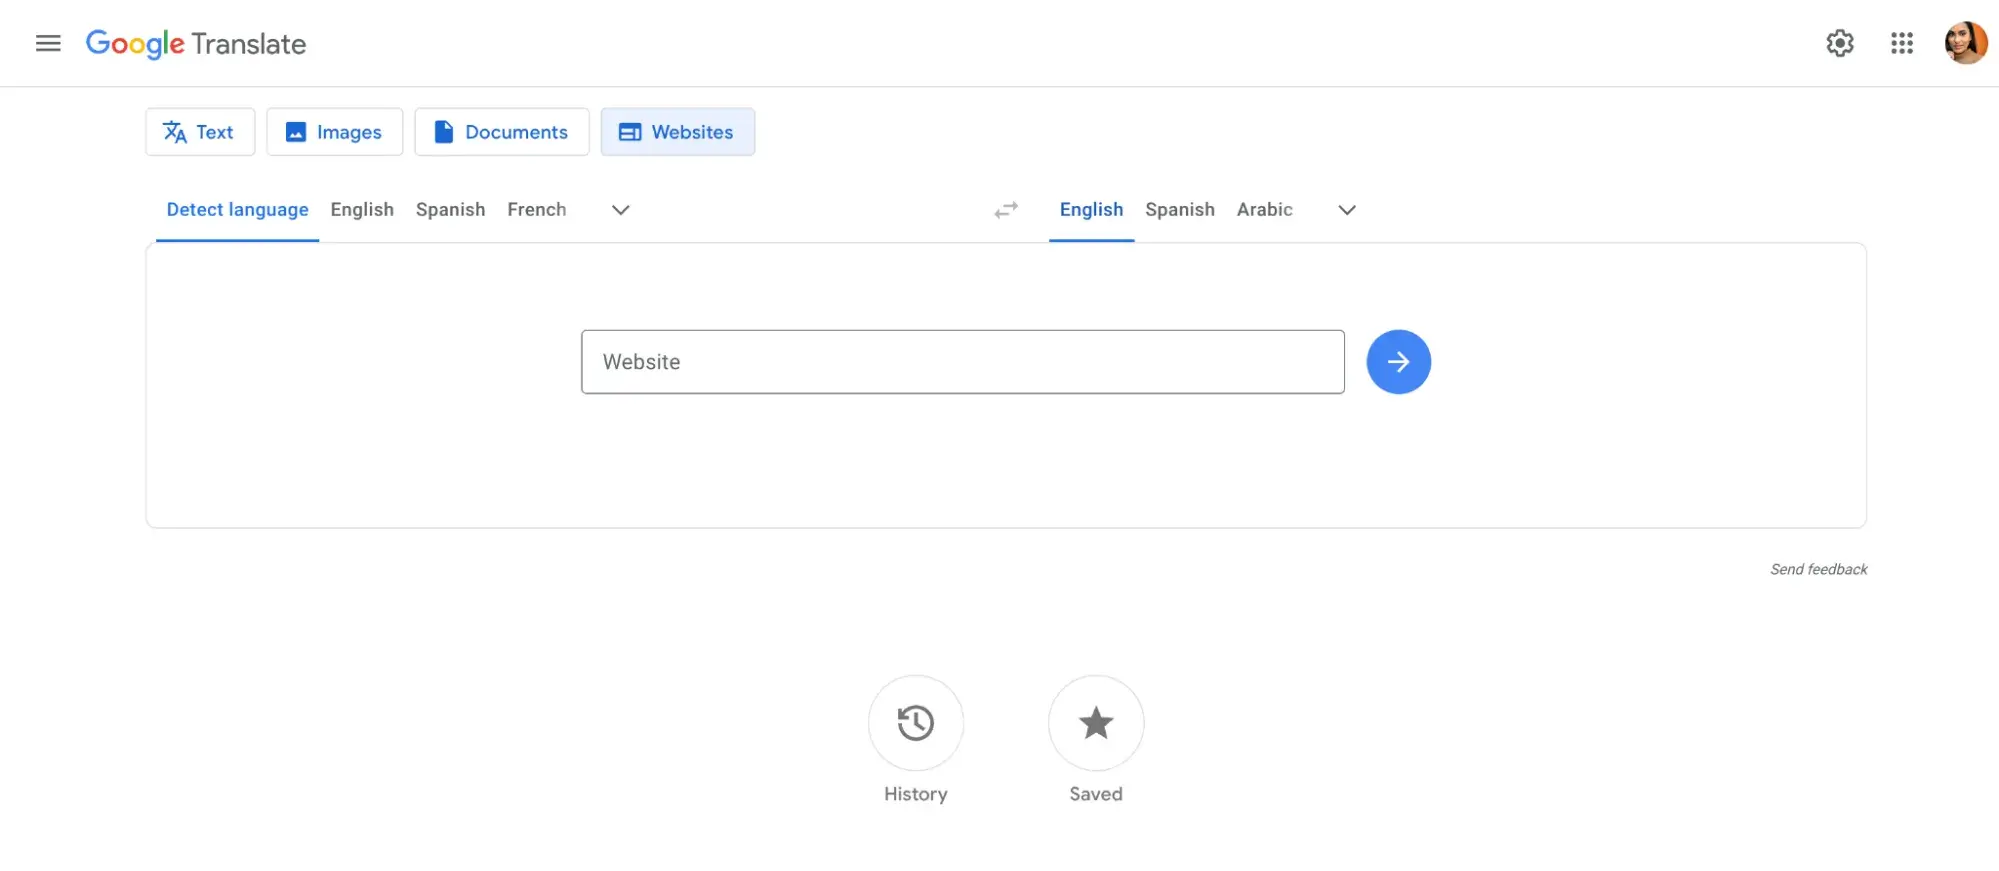Set target language to Spanish
1999x871 pixels.
coord(1179,210)
